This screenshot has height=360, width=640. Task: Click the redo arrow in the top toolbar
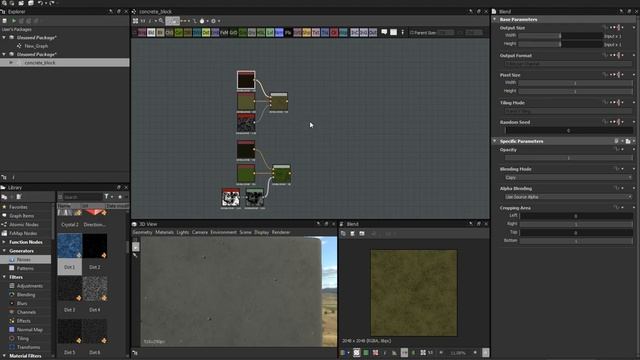pyautogui.click(x=51, y=3)
